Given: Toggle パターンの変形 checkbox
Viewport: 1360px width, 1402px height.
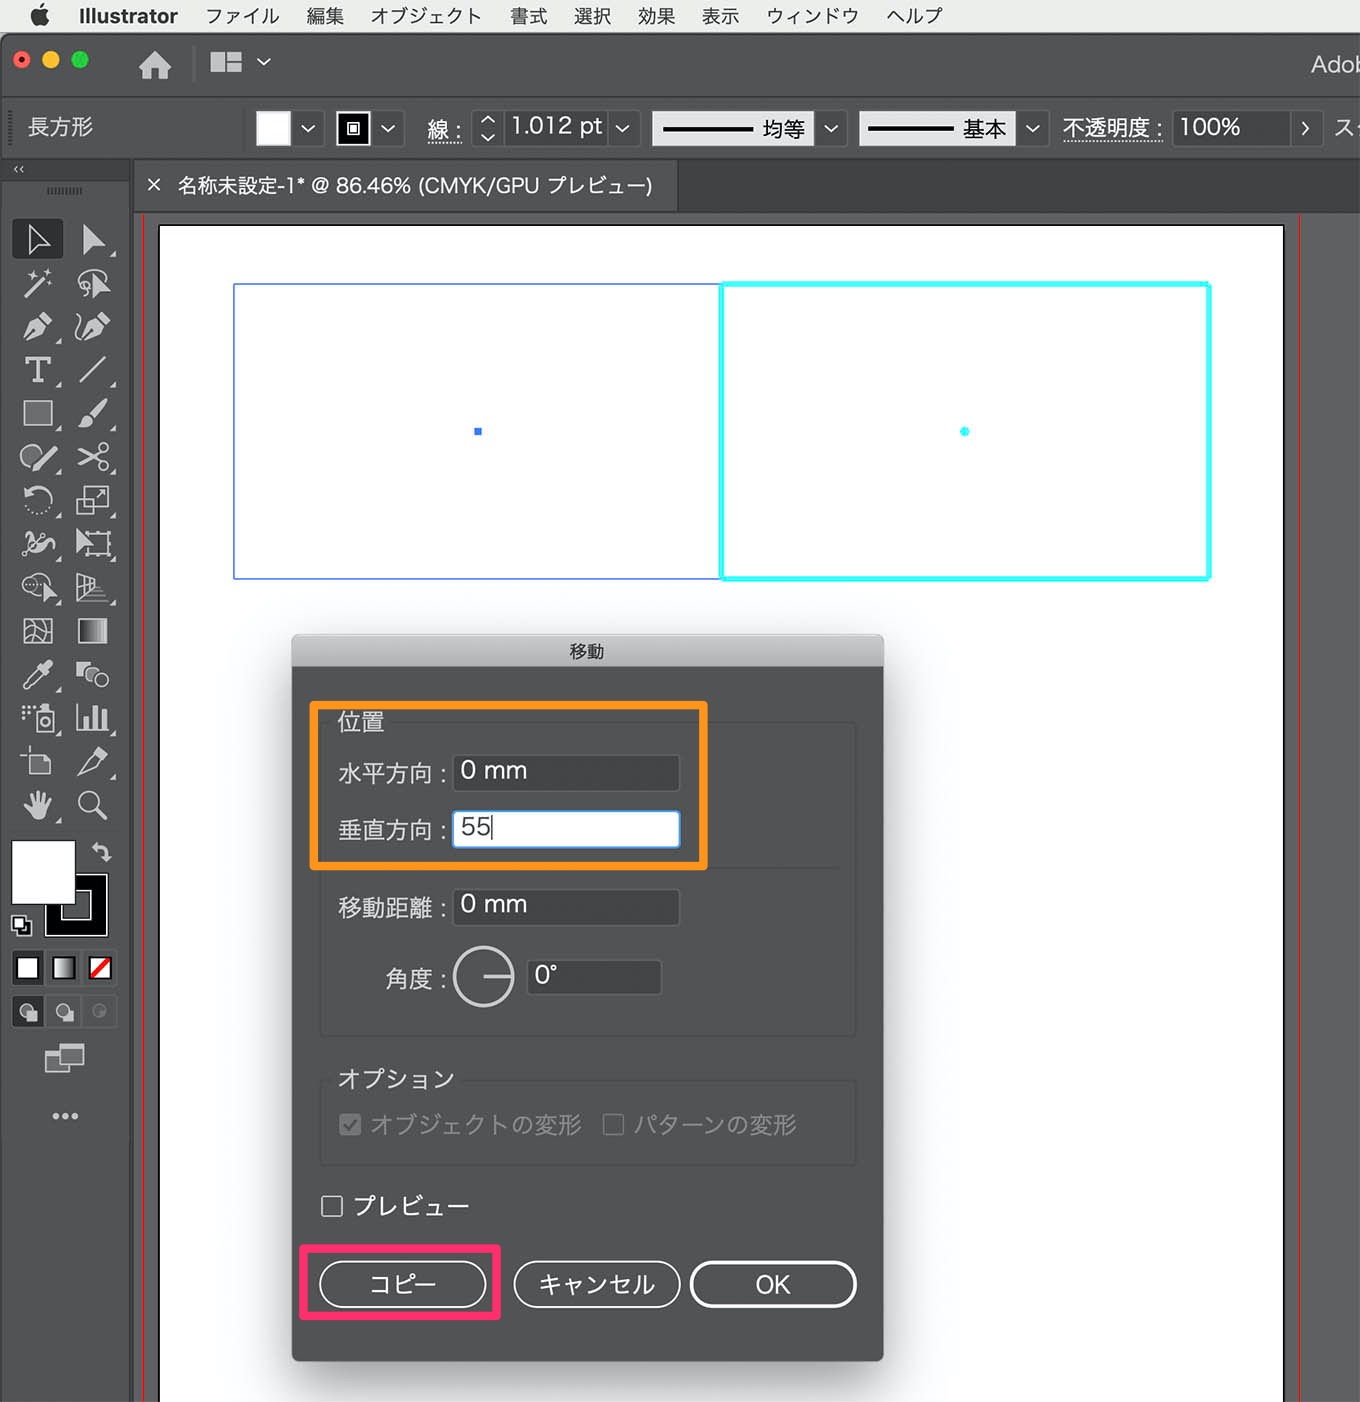Looking at the screenshot, I should coord(614,1125).
